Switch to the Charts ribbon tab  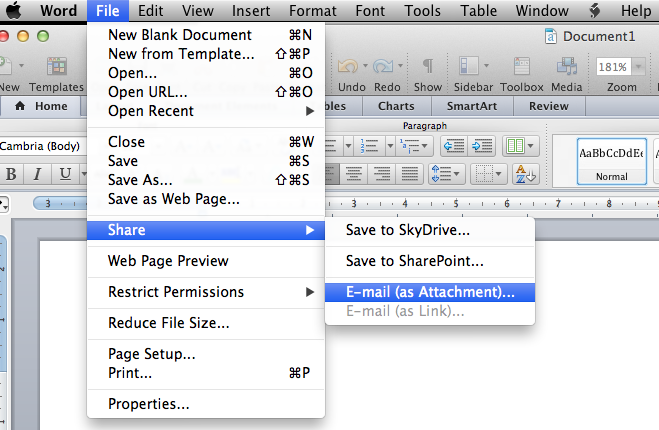point(396,106)
